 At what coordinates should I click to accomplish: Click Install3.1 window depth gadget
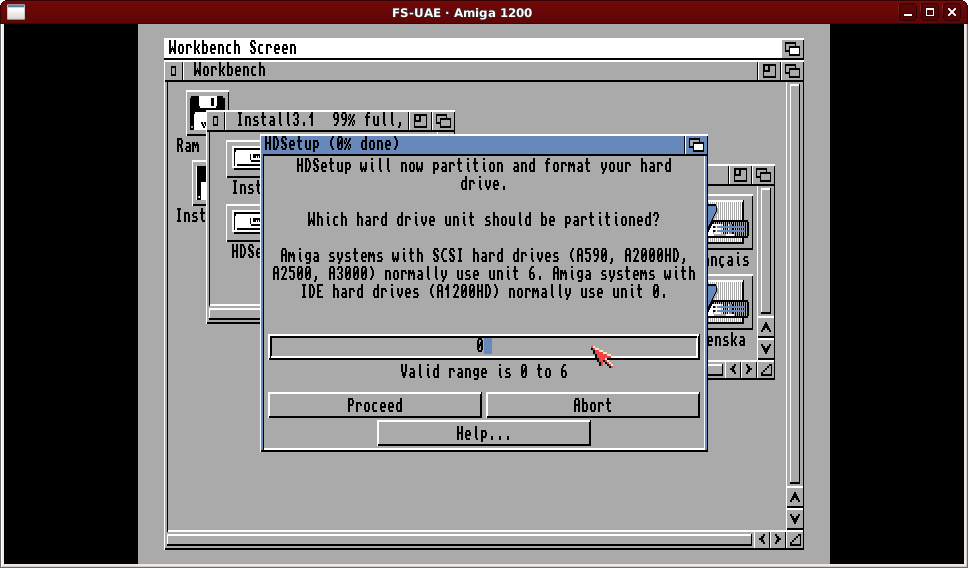pos(443,120)
